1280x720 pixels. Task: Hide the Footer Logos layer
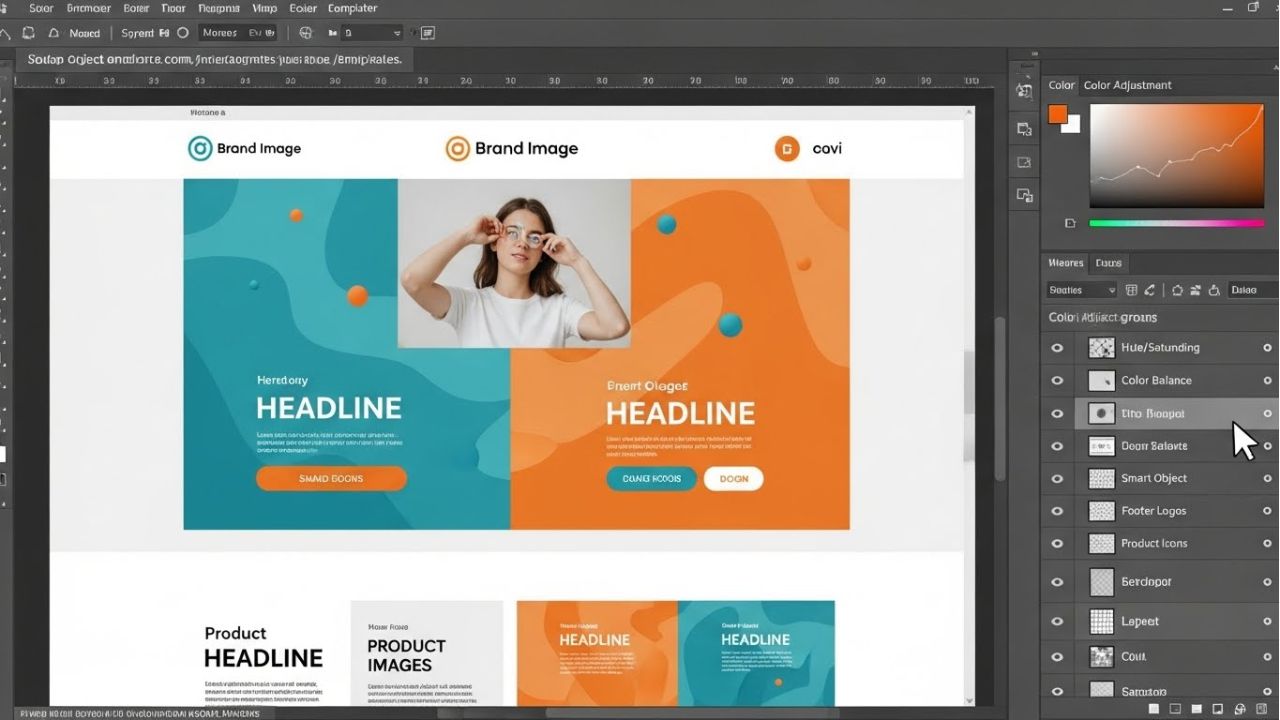click(x=1057, y=511)
